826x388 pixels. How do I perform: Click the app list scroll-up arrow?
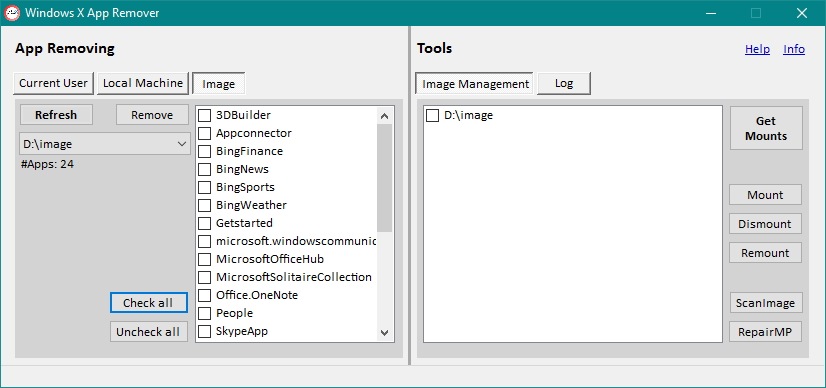click(x=385, y=116)
